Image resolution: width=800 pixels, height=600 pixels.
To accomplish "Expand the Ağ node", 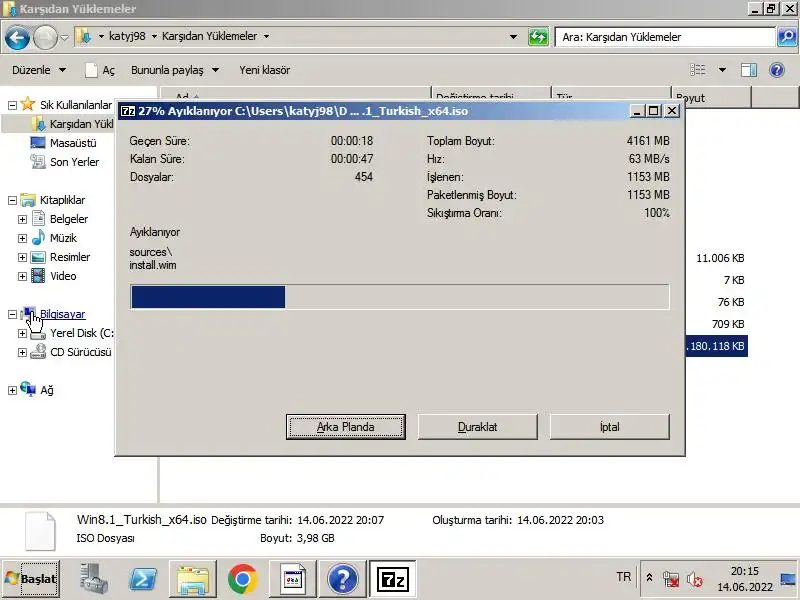I will [12, 390].
